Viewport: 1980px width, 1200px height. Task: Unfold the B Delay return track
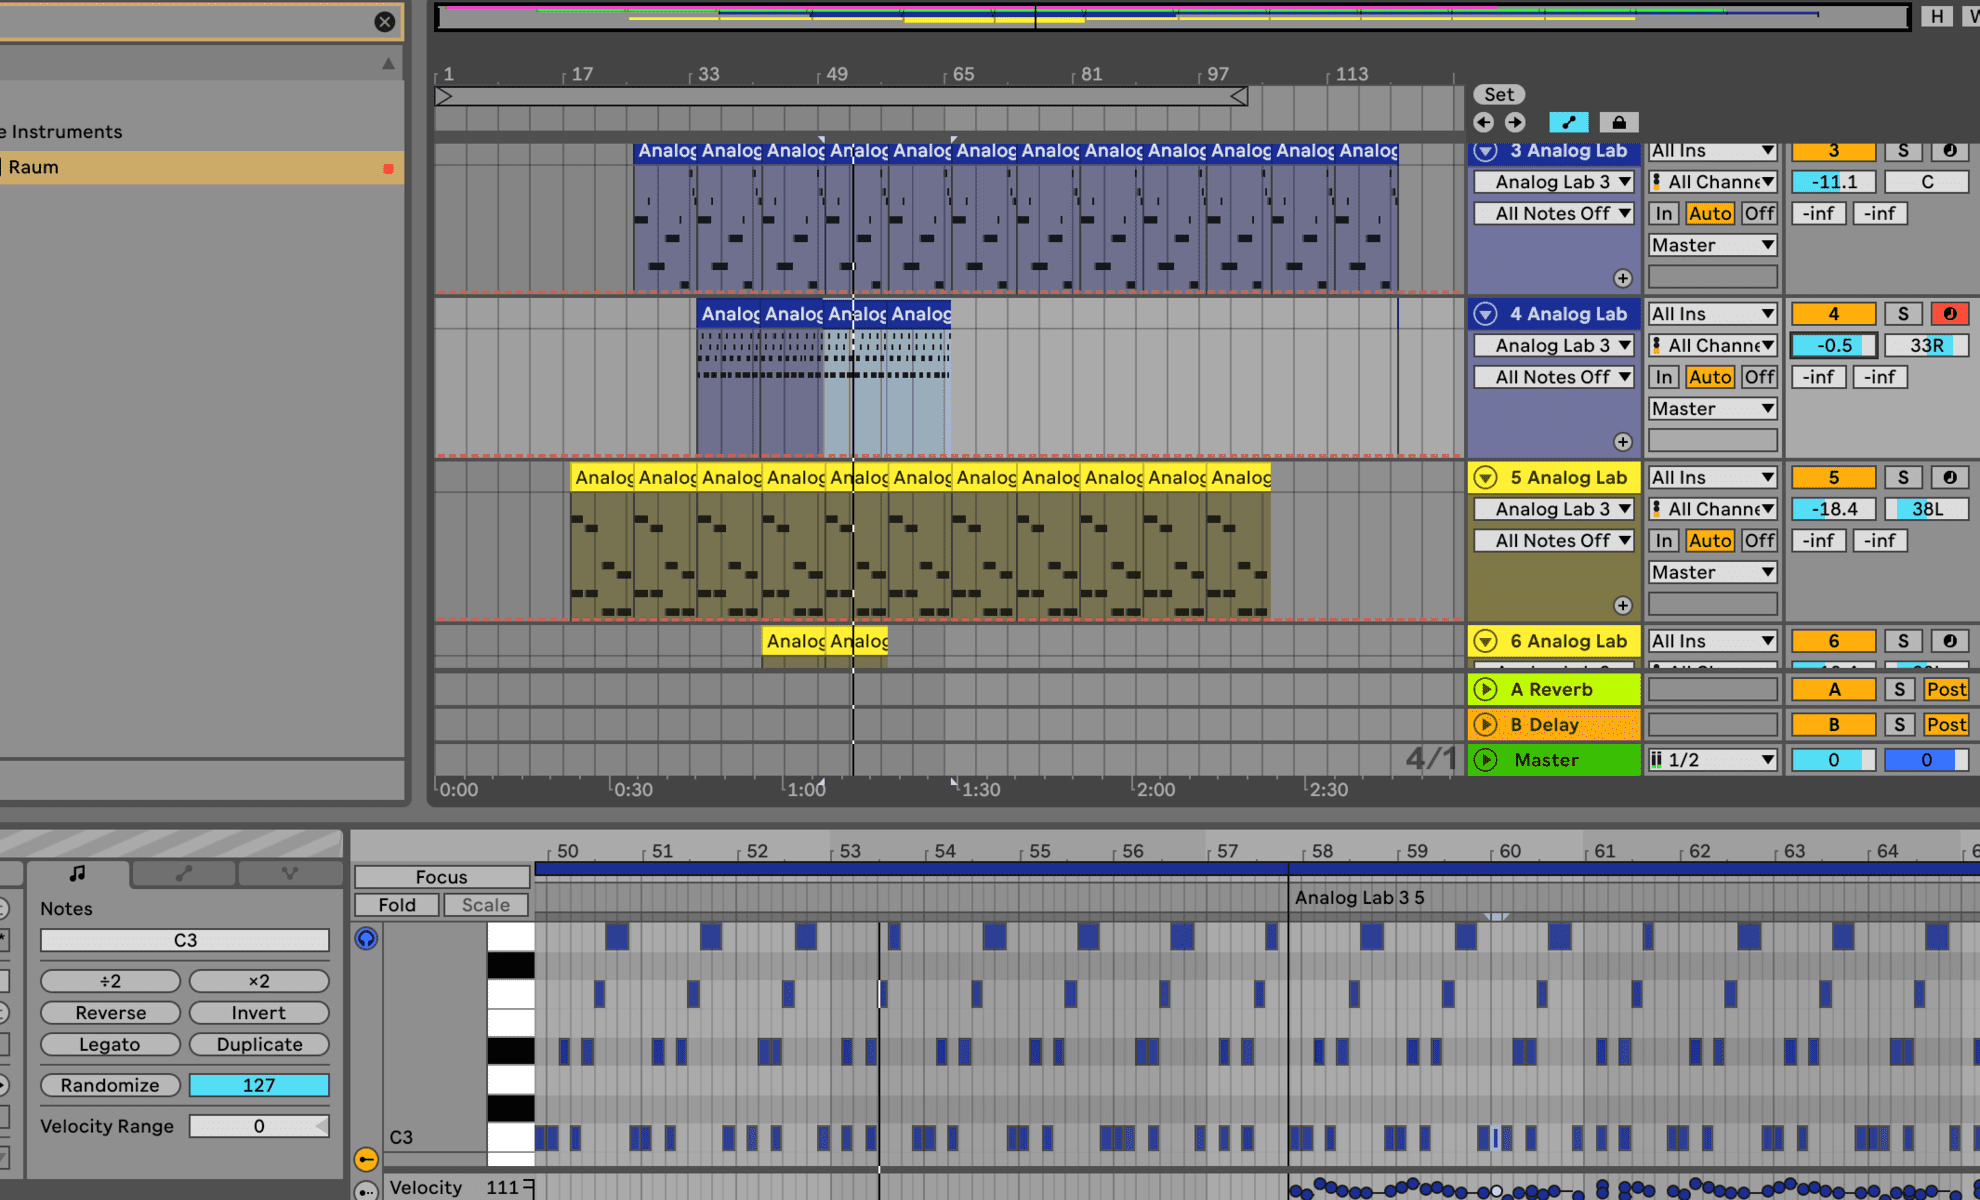1486,724
